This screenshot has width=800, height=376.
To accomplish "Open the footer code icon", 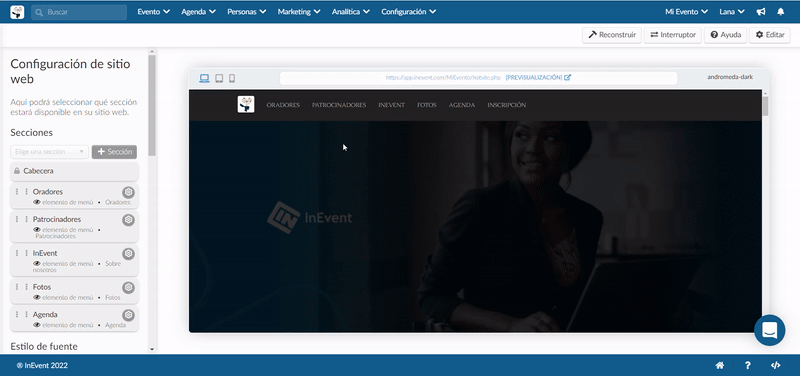I will 775,365.
